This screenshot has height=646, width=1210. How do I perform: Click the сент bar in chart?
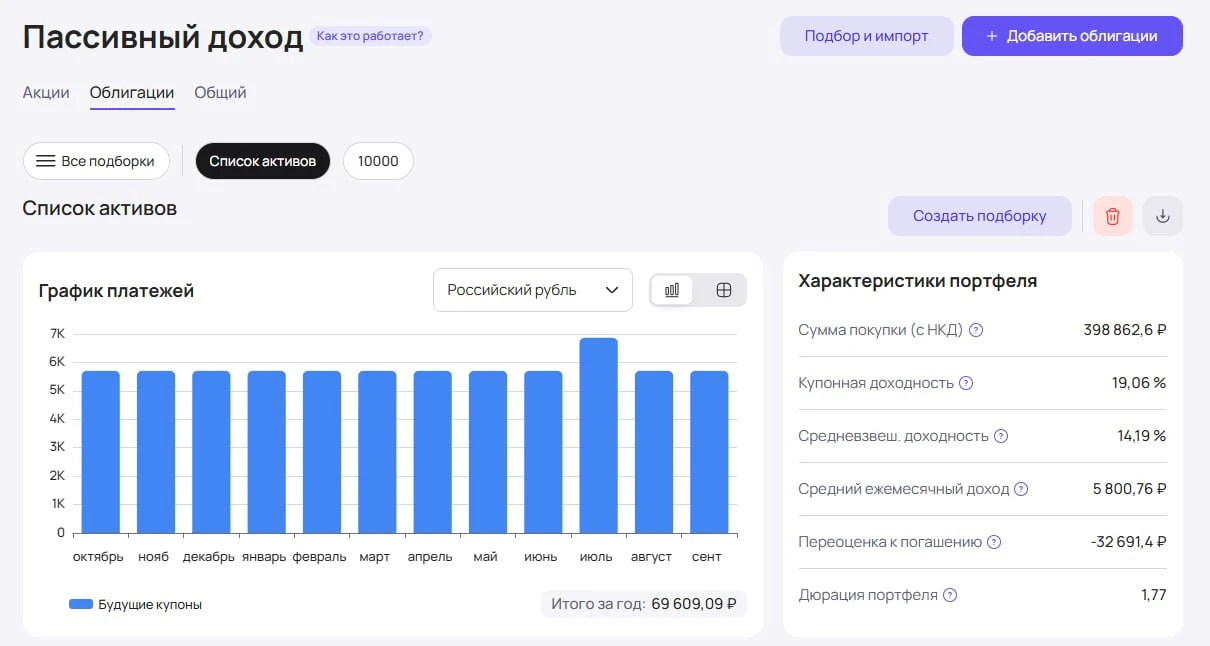tap(709, 452)
